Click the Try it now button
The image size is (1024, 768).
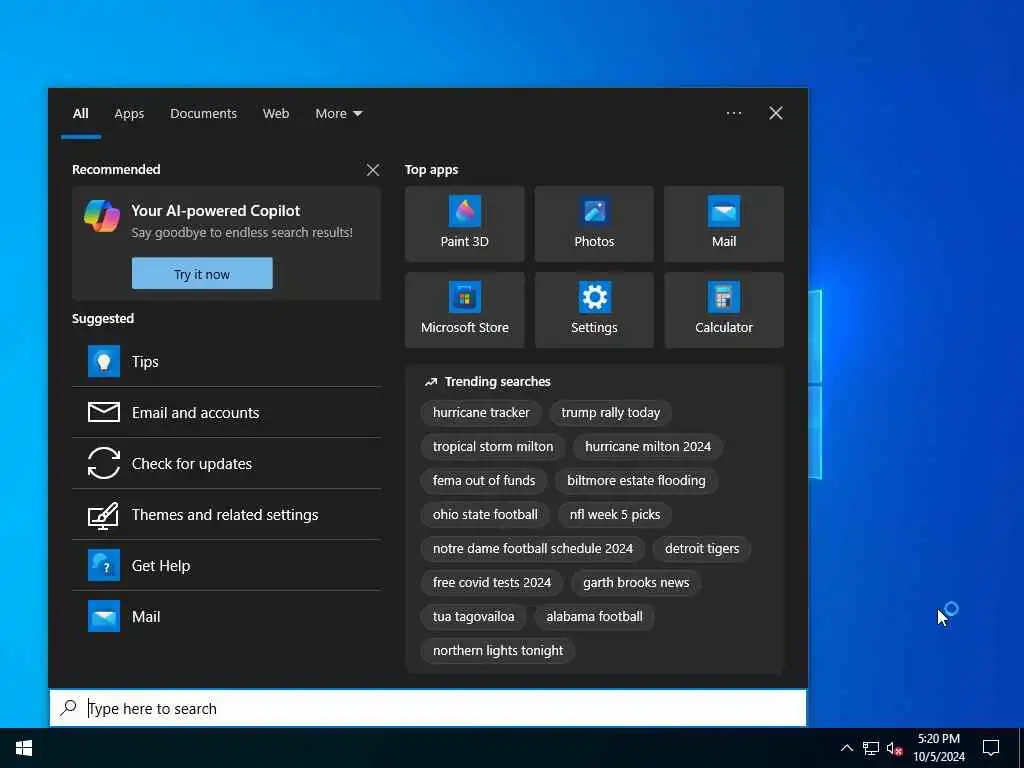click(202, 274)
